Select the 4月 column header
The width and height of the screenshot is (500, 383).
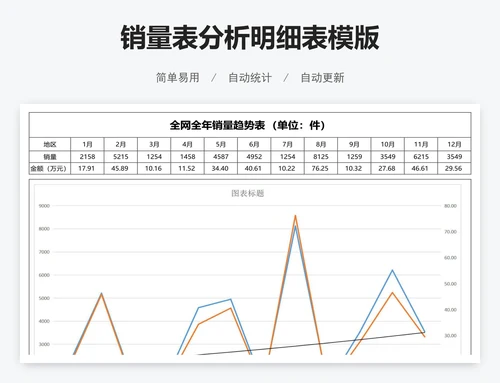point(187,144)
